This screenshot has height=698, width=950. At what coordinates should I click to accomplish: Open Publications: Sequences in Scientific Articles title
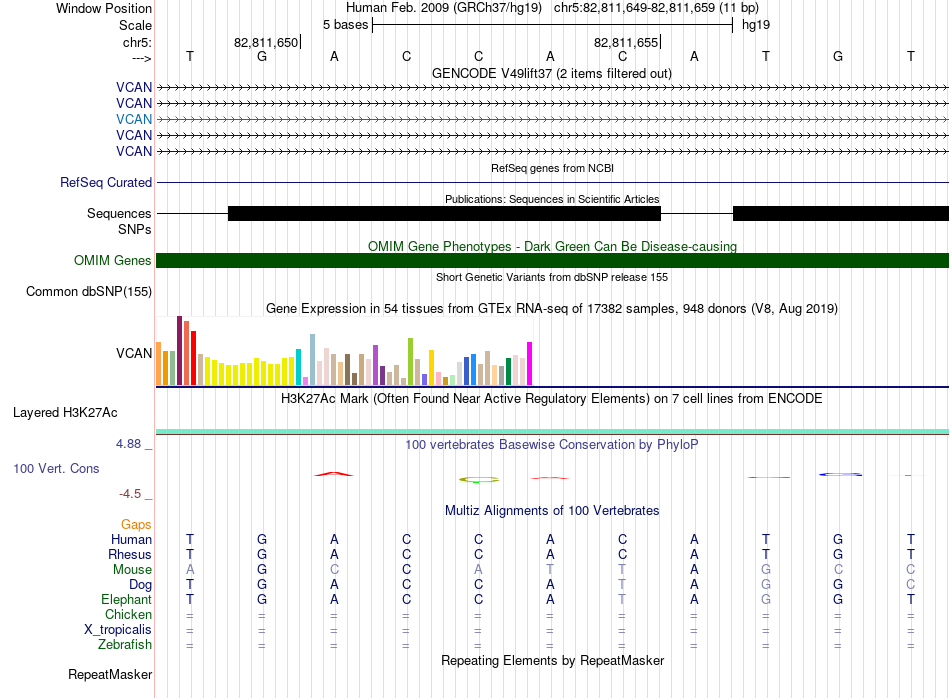[x=552, y=199]
